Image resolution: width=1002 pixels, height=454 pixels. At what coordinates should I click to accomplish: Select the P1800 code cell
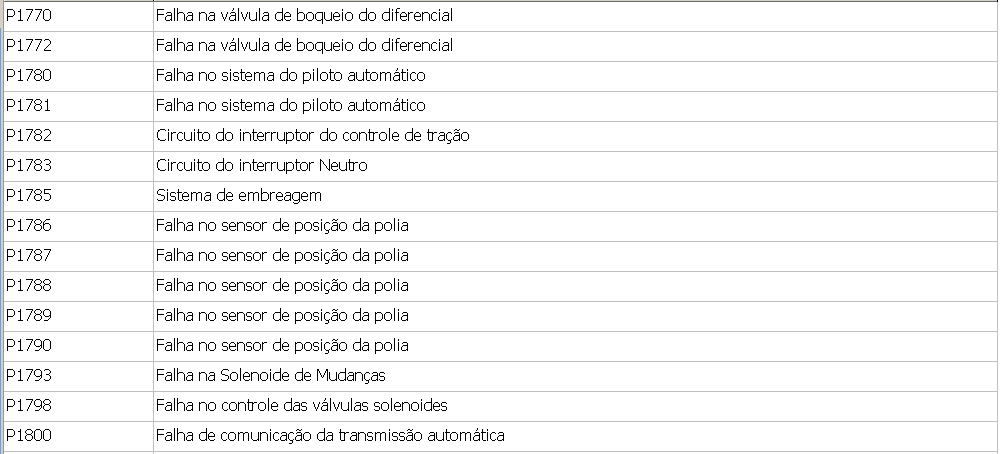coord(29,436)
